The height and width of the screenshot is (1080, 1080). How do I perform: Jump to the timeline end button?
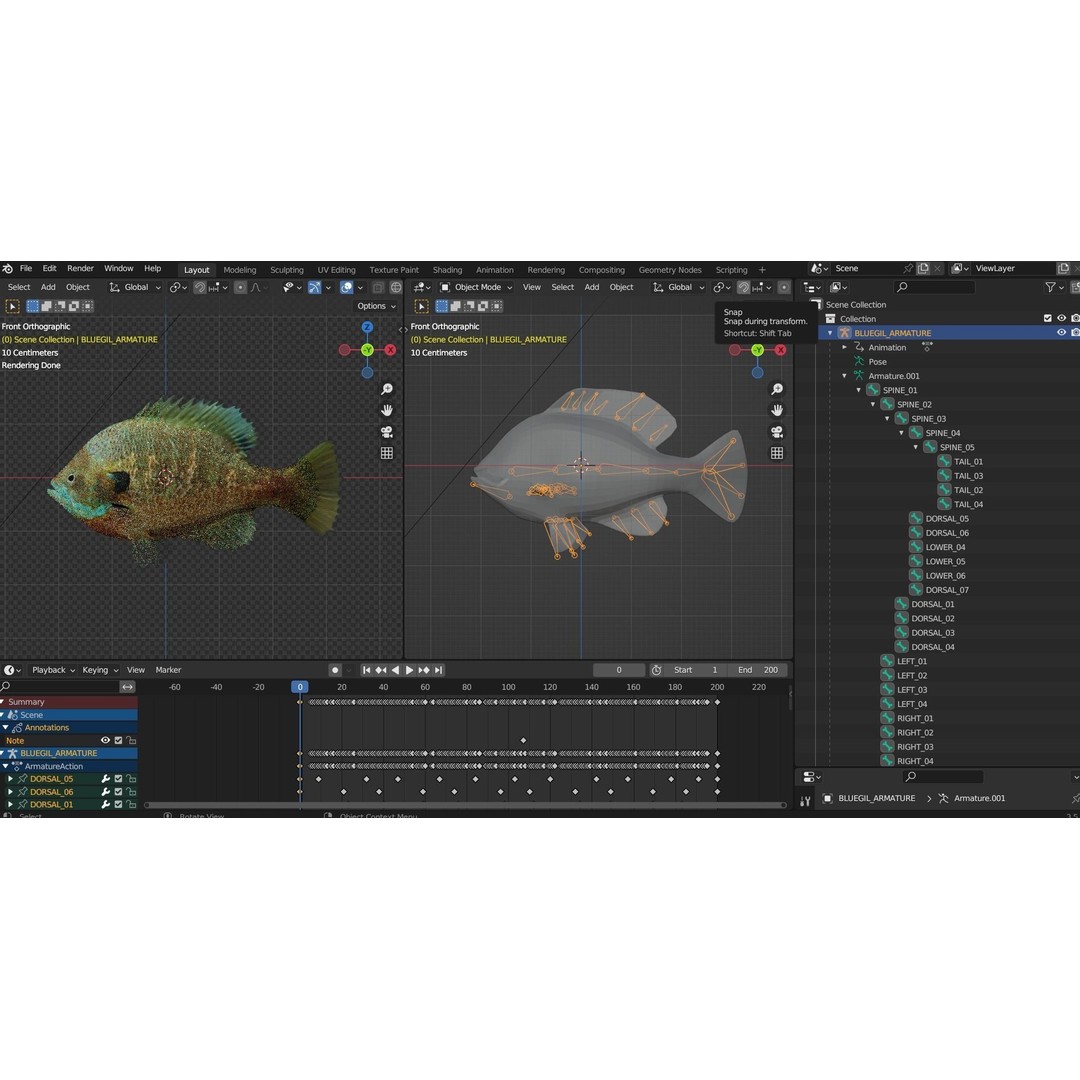point(439,670)
